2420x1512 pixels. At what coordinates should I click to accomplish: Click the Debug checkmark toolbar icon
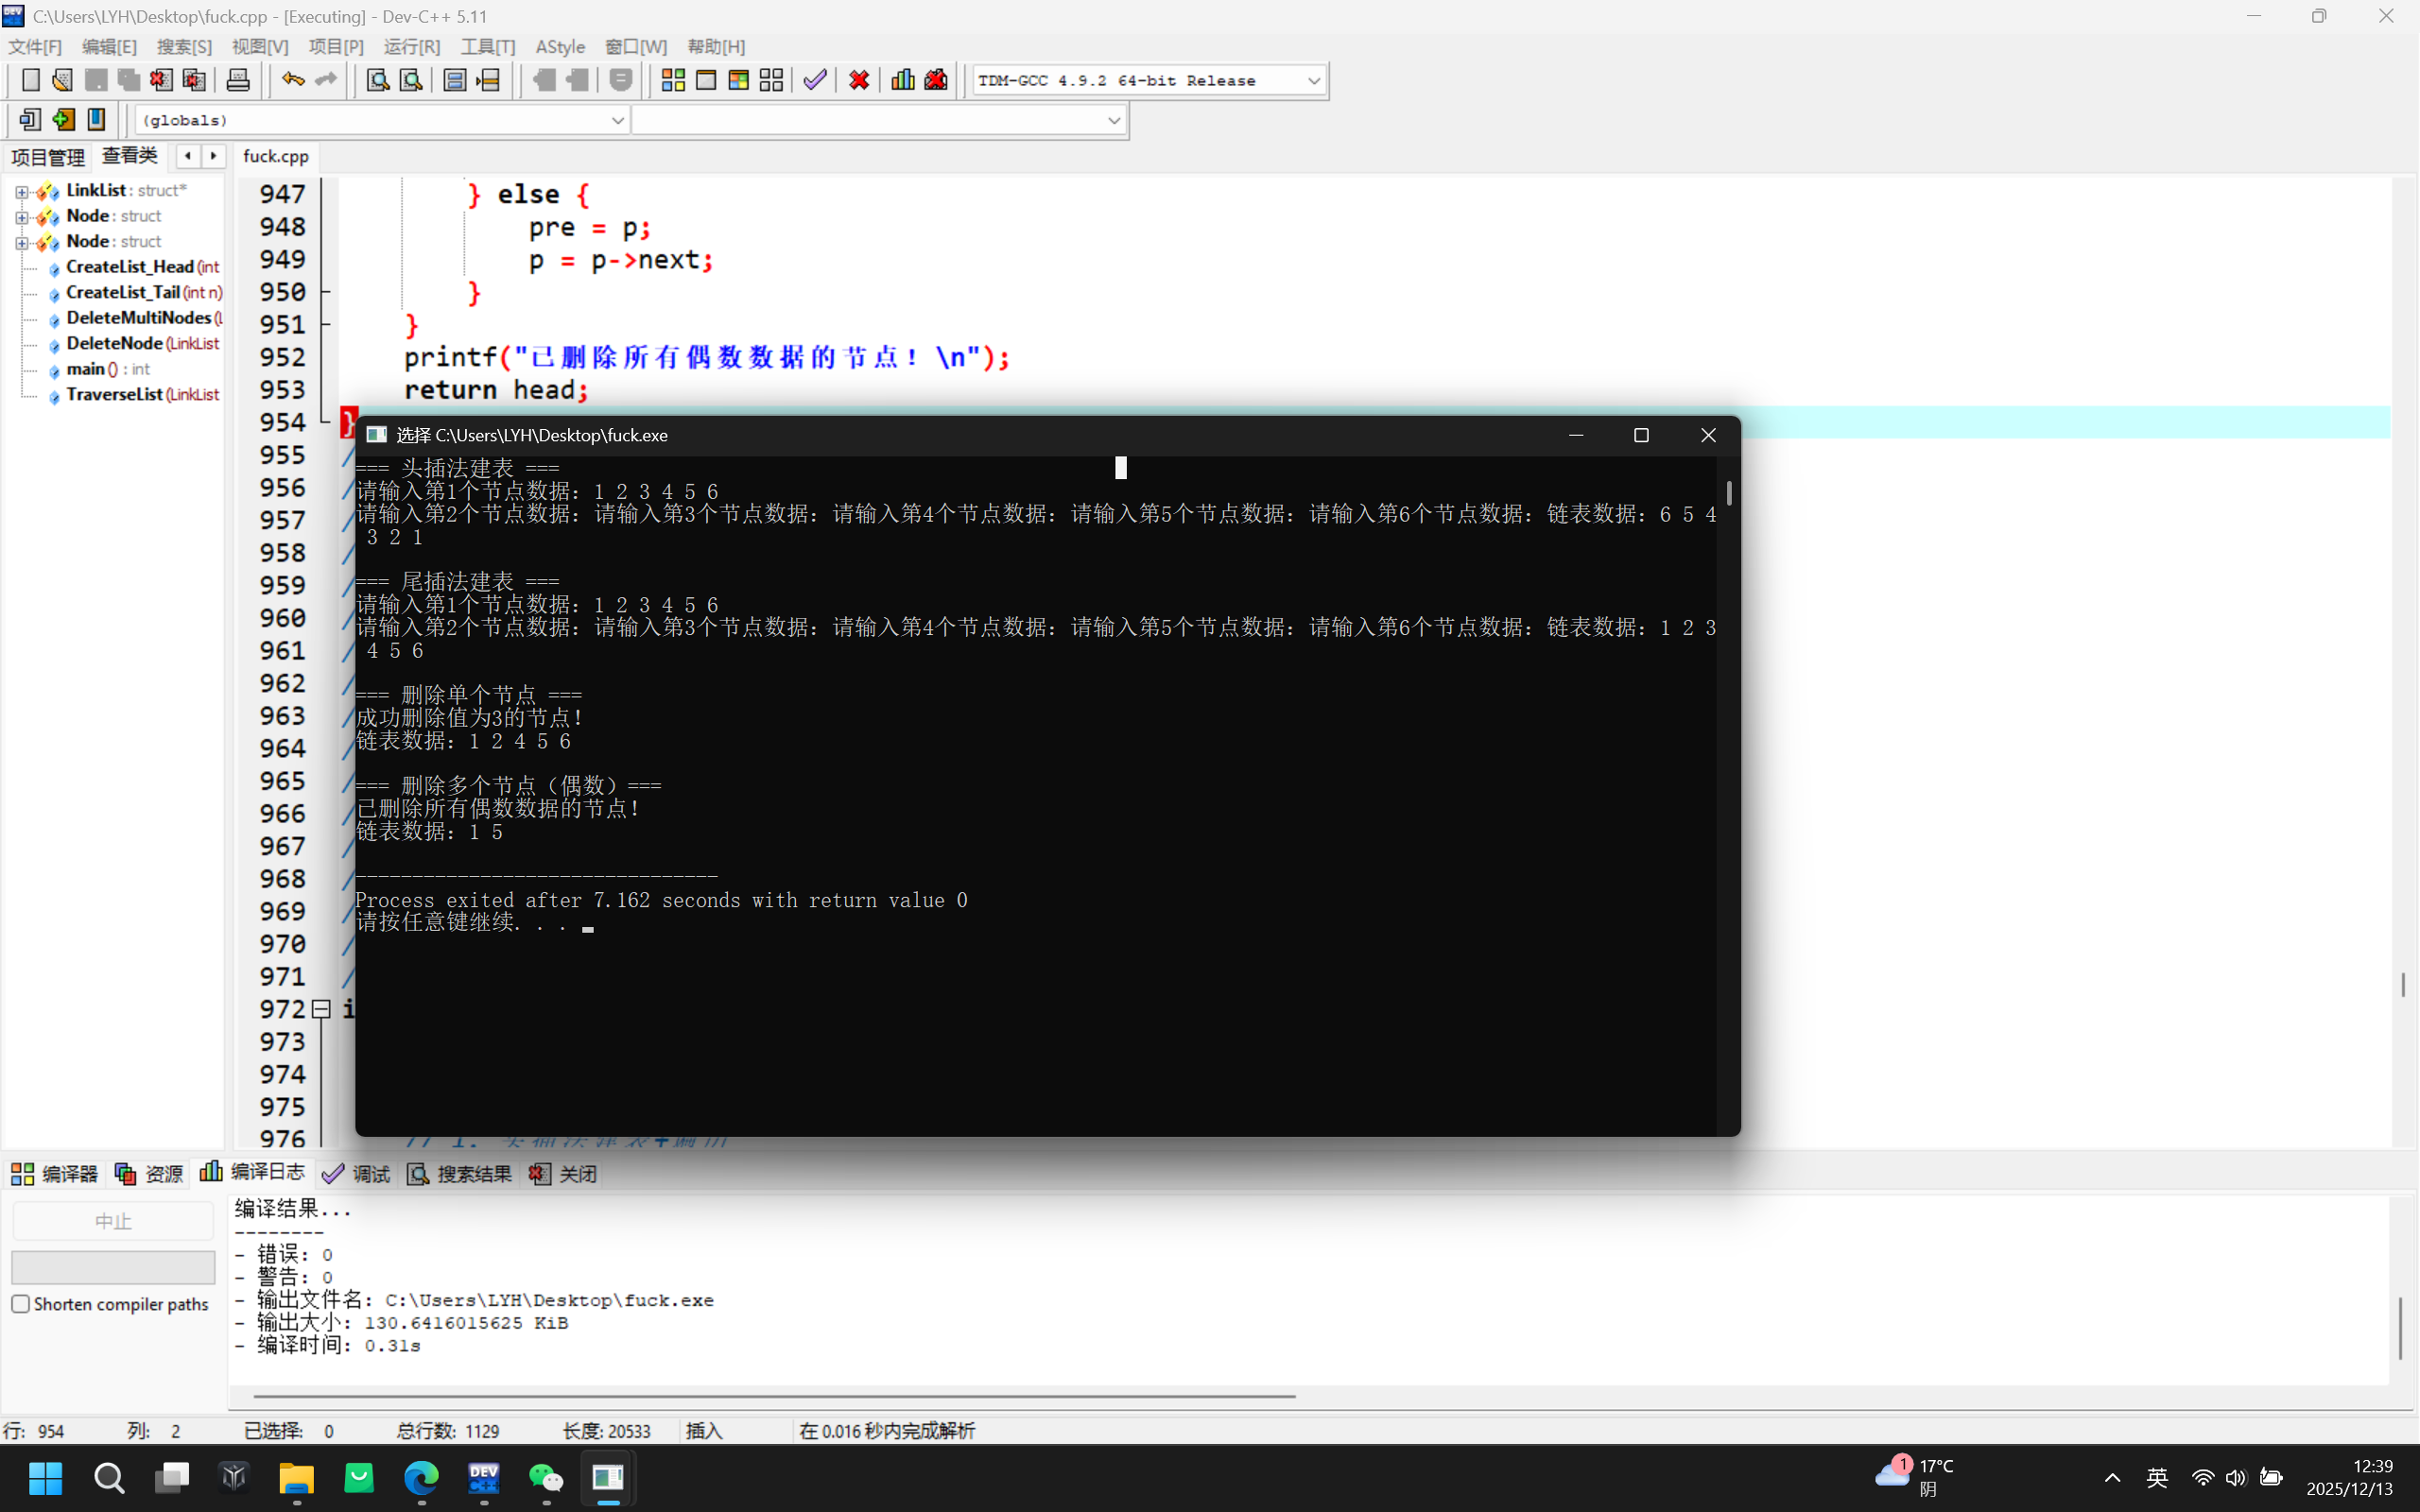pos(815,80)
